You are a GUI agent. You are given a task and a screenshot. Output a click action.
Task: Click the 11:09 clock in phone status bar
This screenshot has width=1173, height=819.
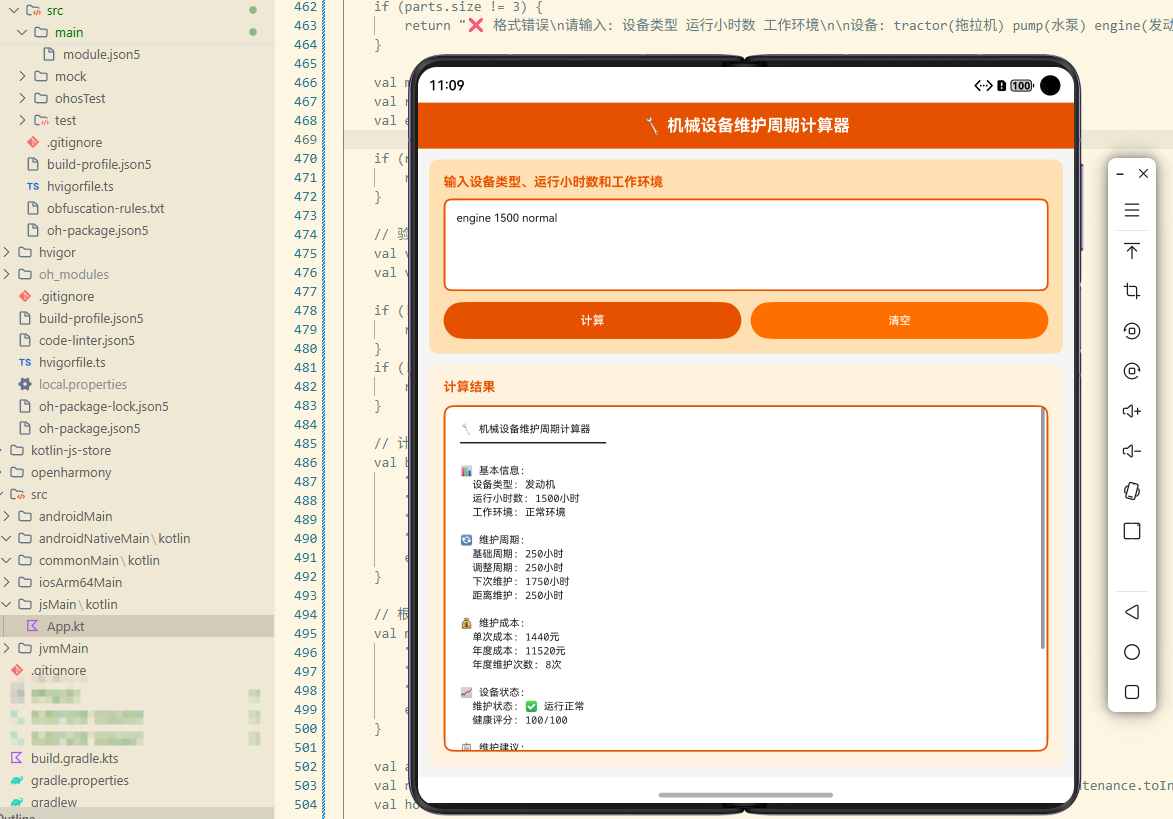[447, 85]
